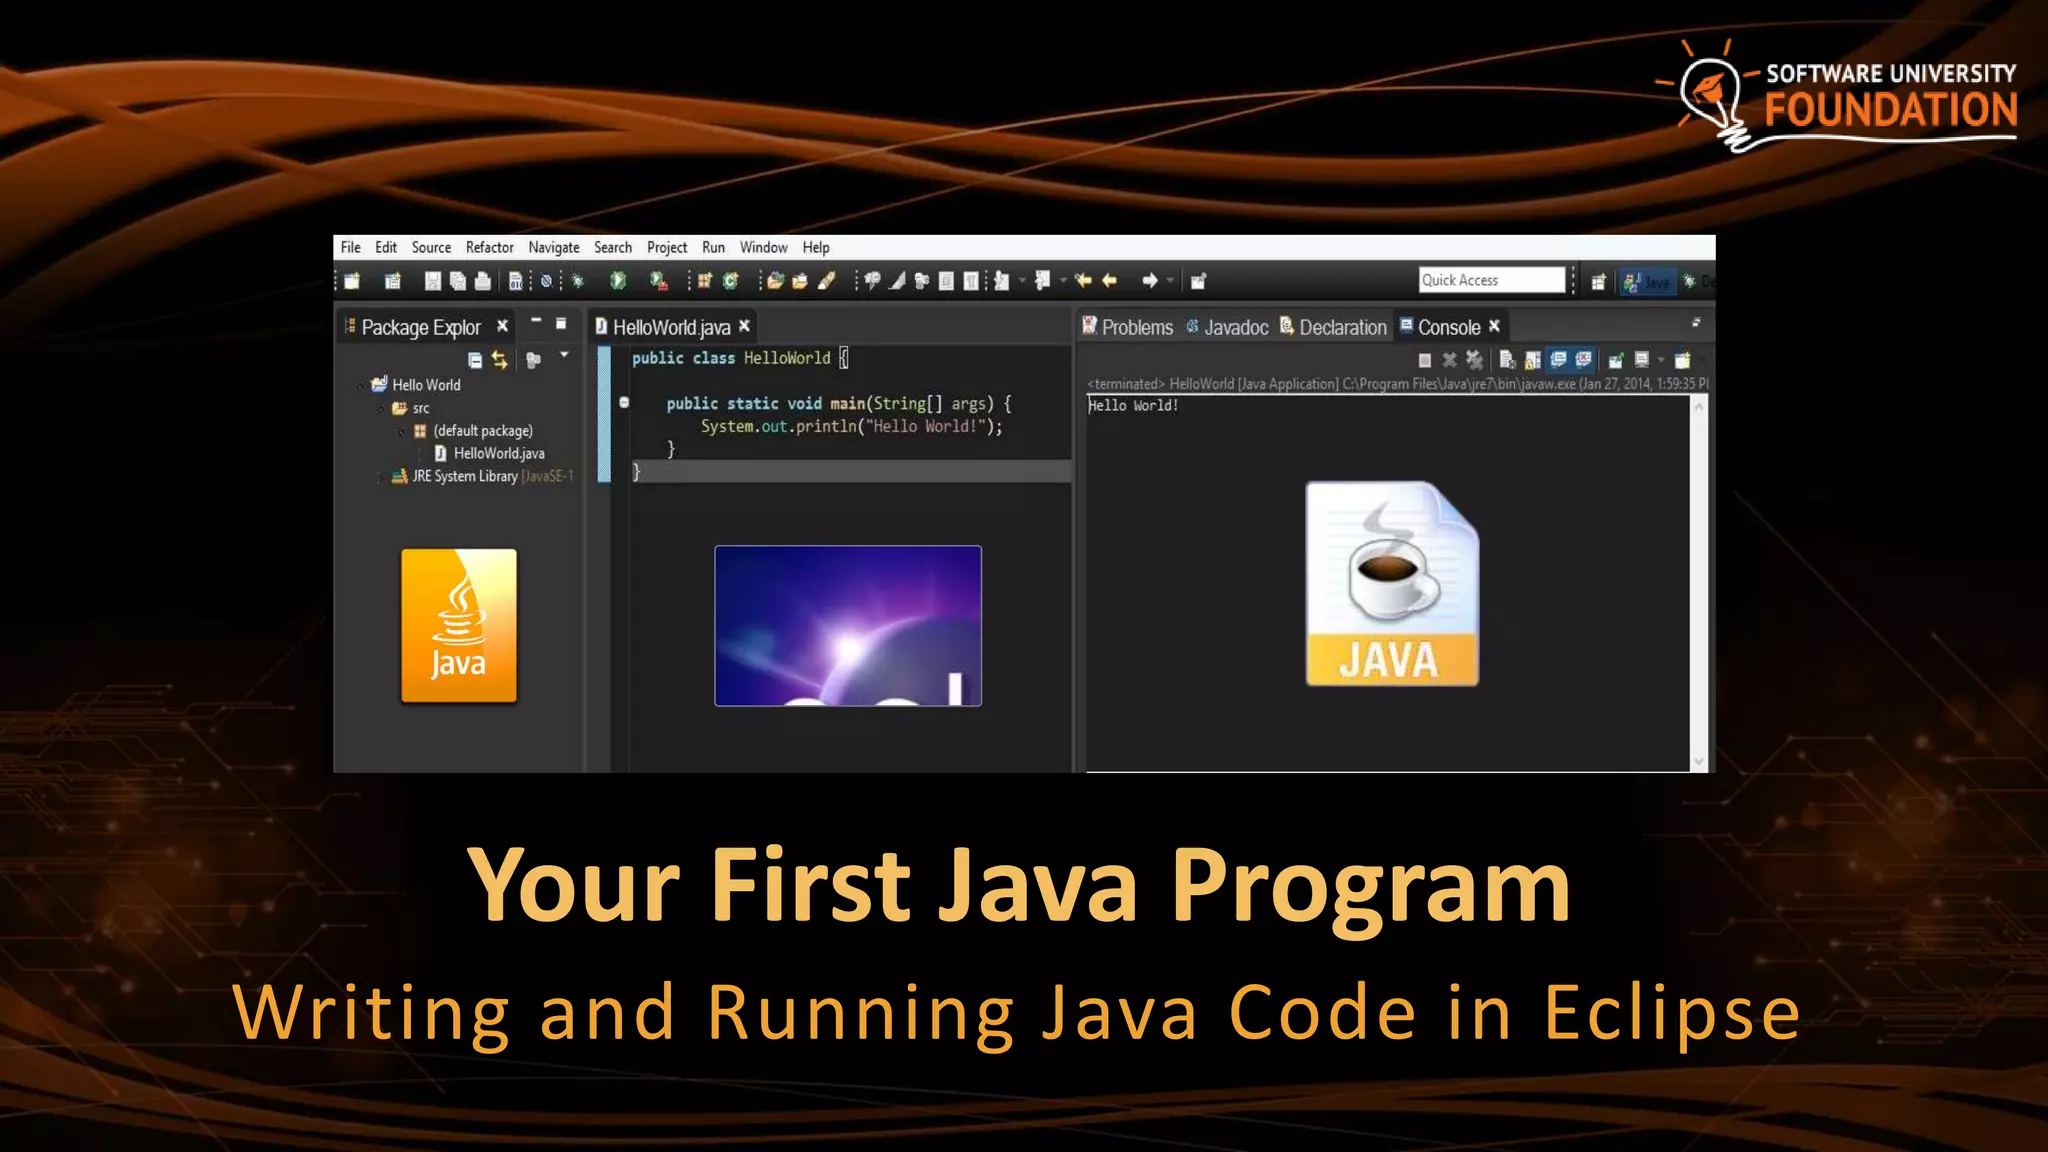Open the Window menu
This screenshot has width=2048, height=1152.
tap(763, 247)
